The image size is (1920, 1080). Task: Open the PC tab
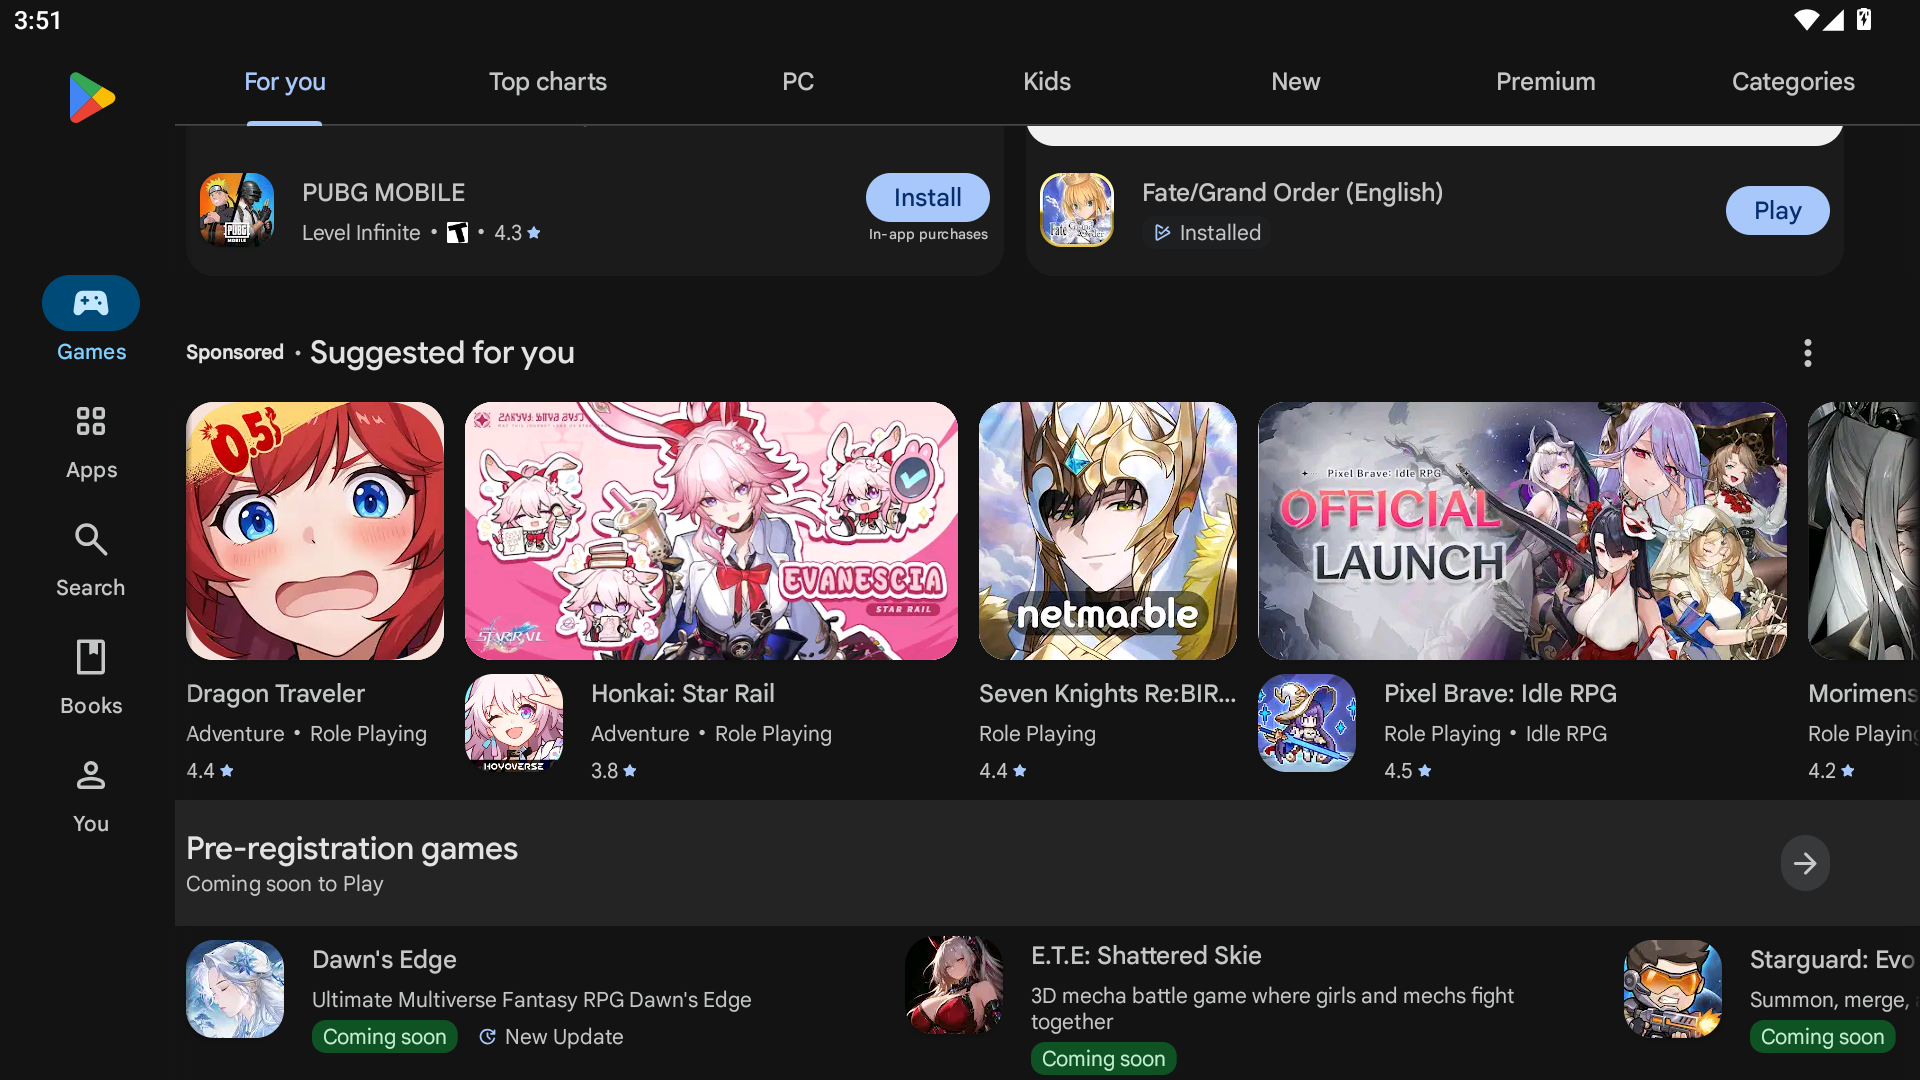[x=798, y=82]
